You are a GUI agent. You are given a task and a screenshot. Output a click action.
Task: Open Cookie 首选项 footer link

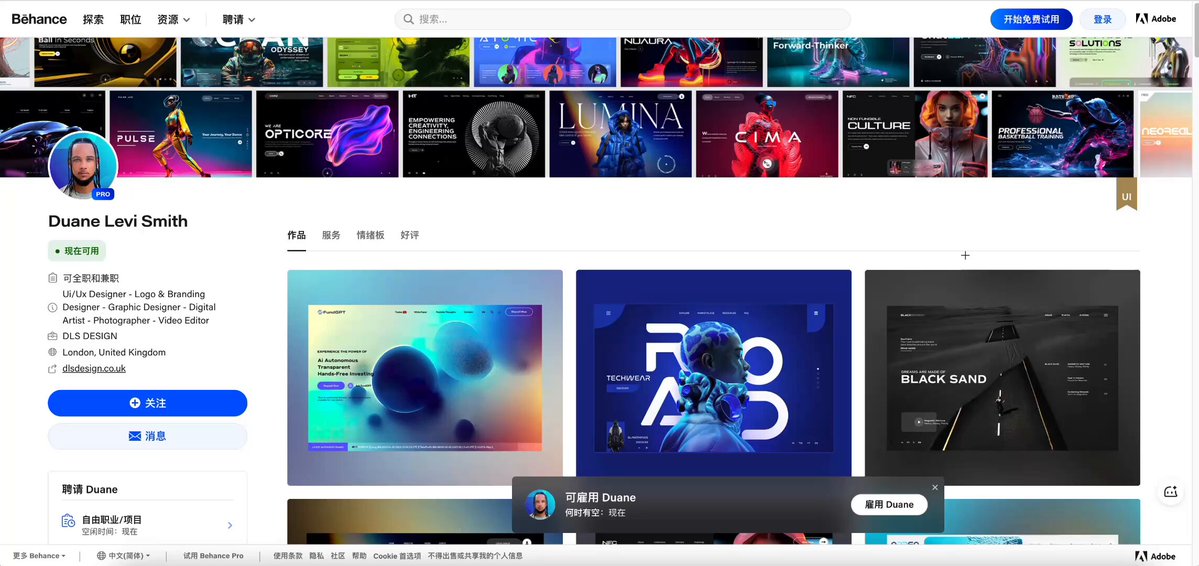397,556
